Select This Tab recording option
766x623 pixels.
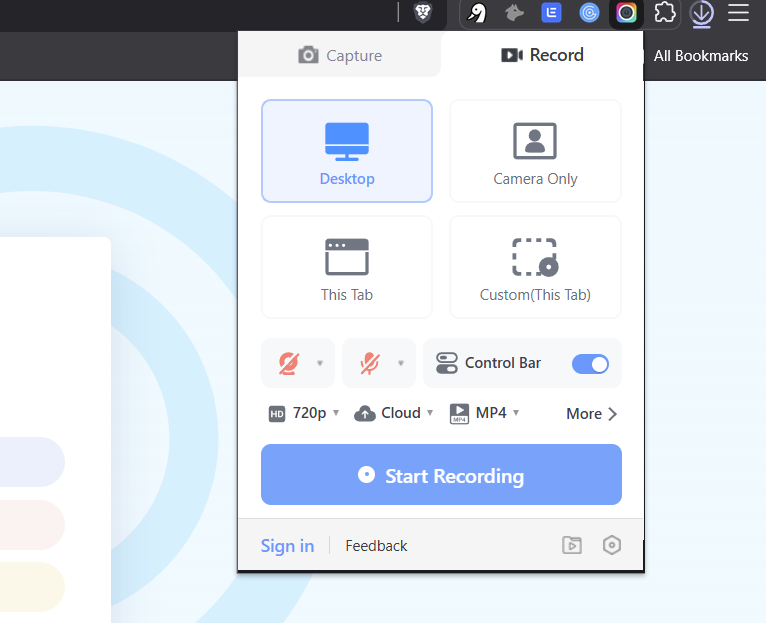click(x=346, y=267)
